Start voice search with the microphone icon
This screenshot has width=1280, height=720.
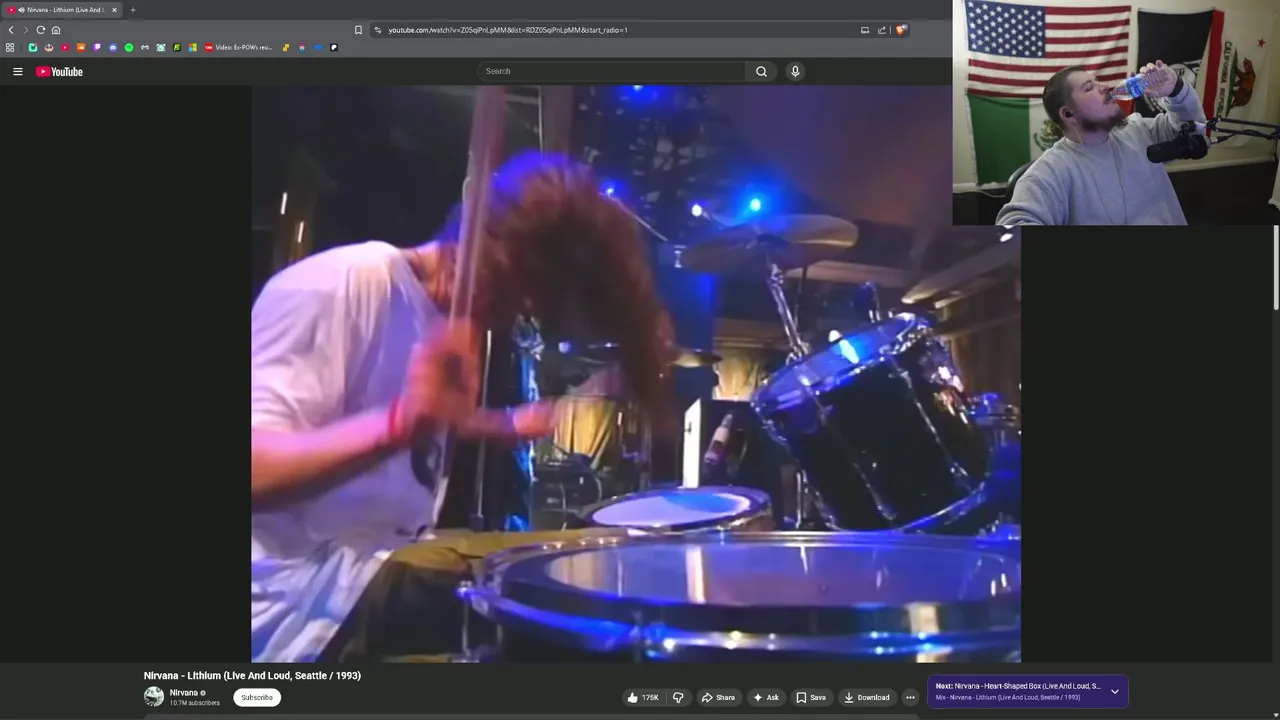795,71
